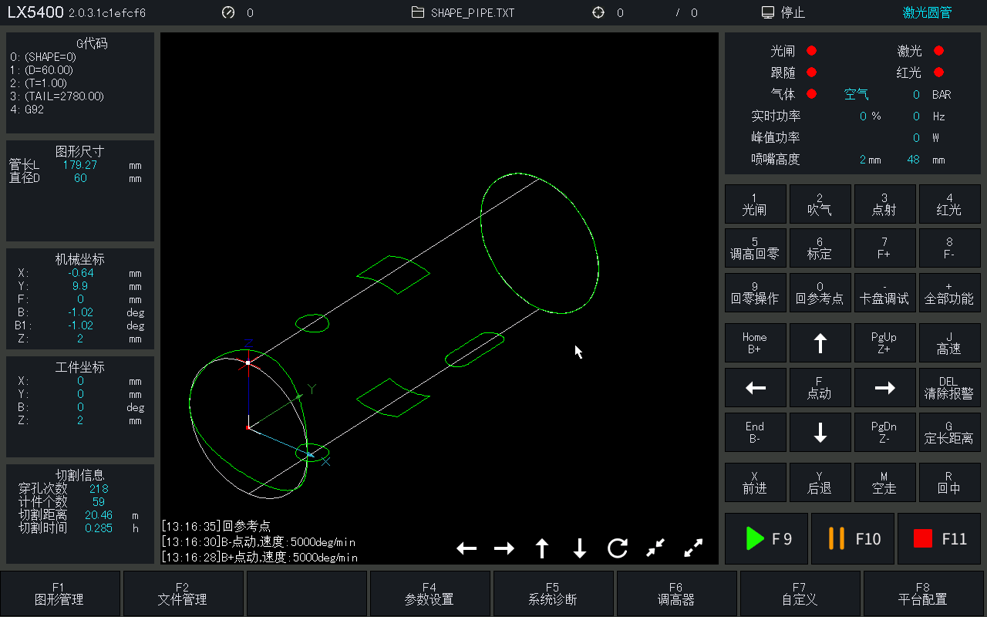
Task: Toggle the 红光 red light button (key 4)
Action: coord(949,204)
